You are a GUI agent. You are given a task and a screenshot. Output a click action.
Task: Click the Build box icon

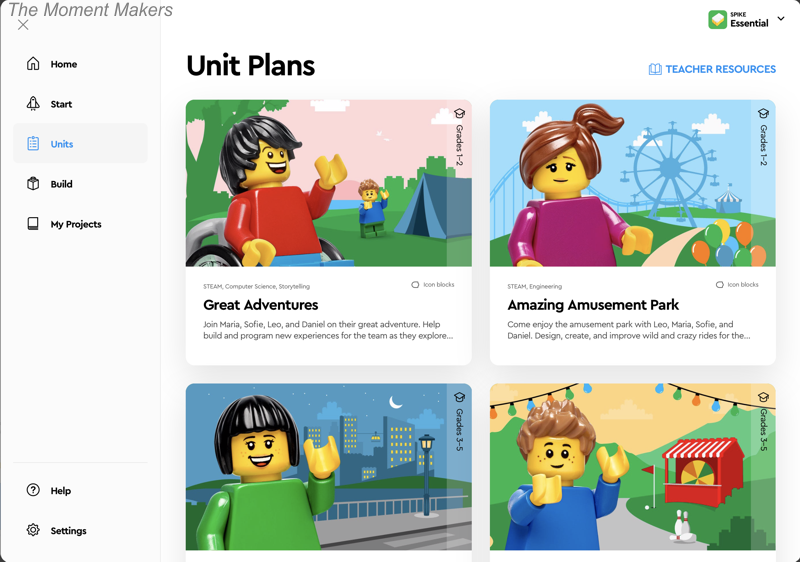click(33, 184)
